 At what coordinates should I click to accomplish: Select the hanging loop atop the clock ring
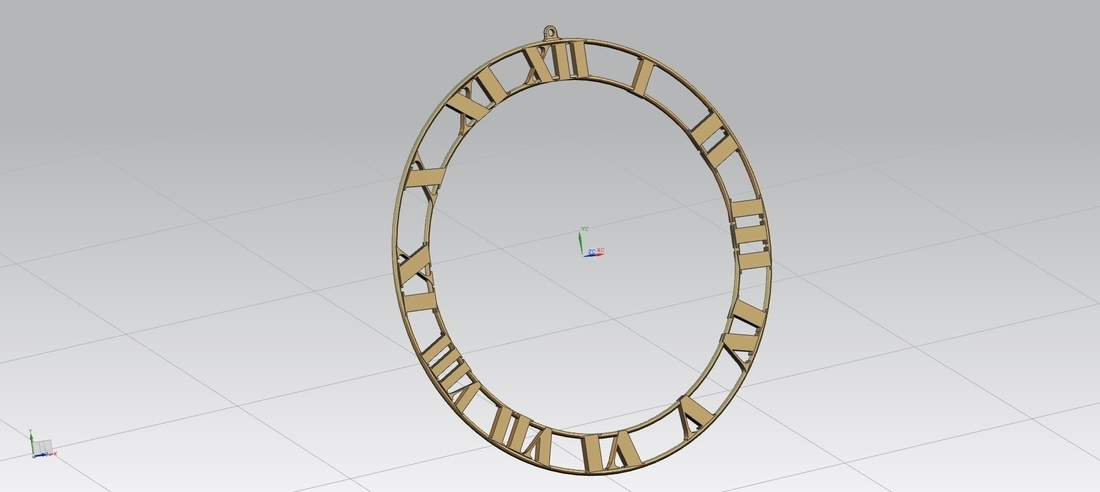click(x=551, y=32)
